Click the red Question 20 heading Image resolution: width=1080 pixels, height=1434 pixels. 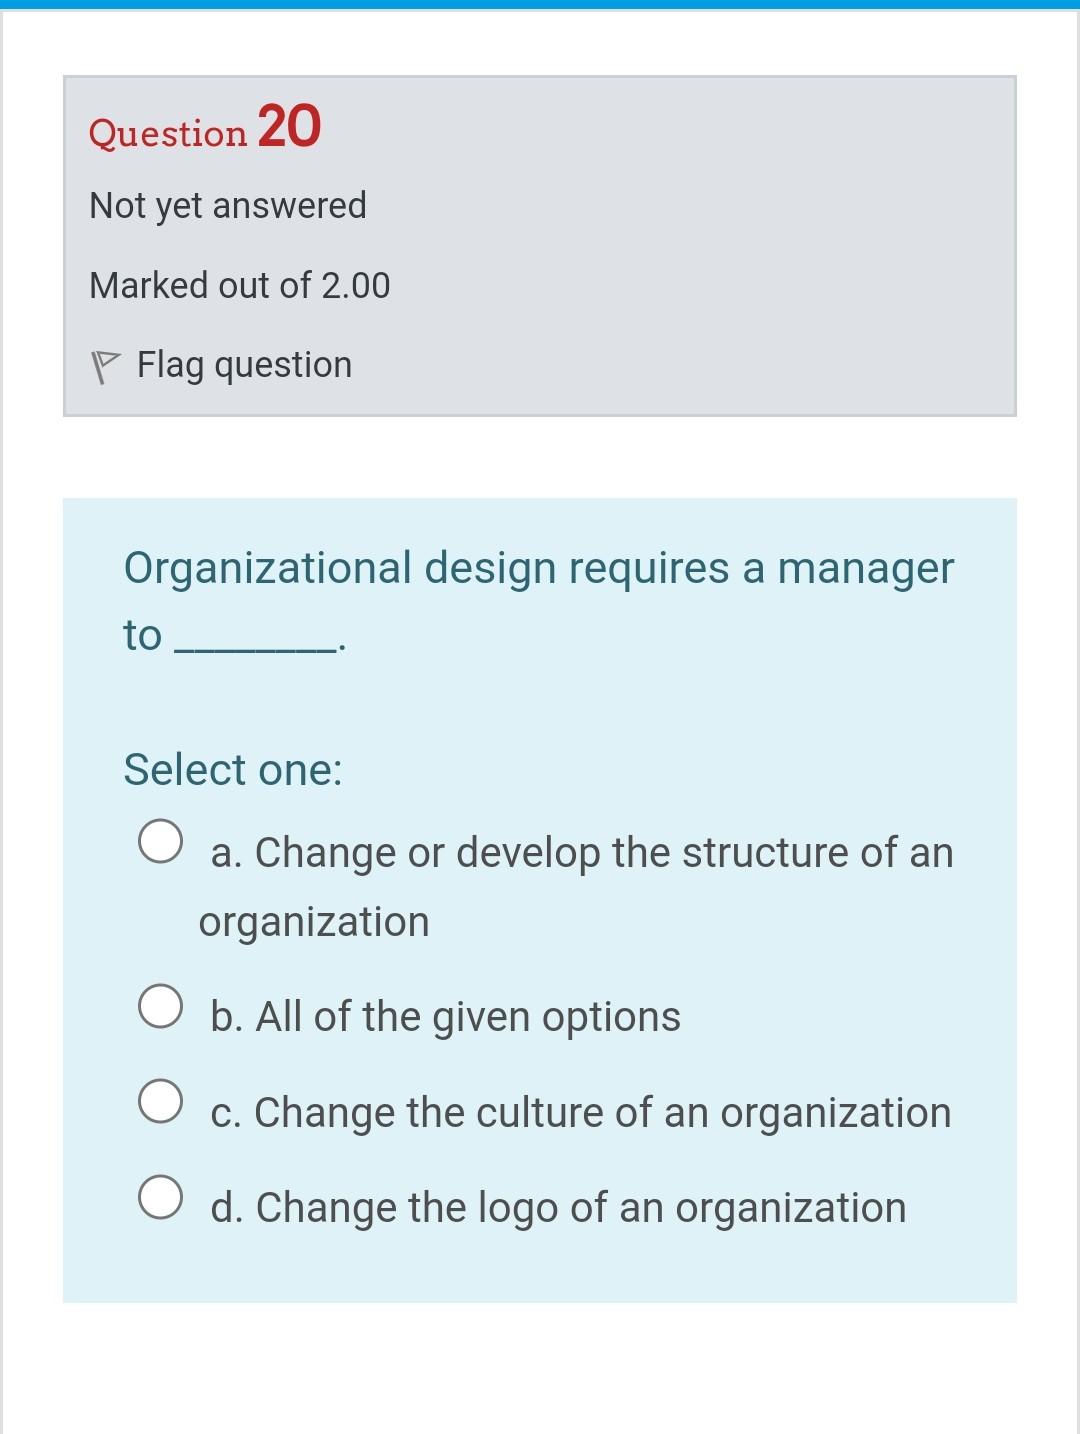pos(205,127)
